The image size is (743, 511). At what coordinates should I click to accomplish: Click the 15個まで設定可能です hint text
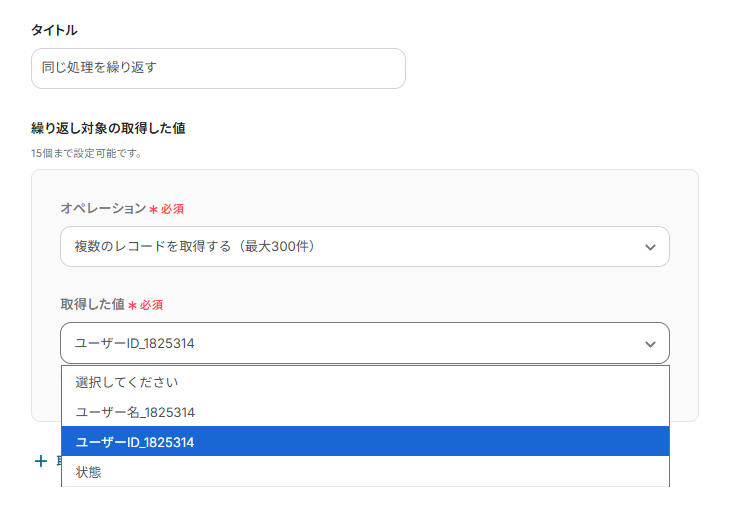pyautogui.click(x=87, y=153)
